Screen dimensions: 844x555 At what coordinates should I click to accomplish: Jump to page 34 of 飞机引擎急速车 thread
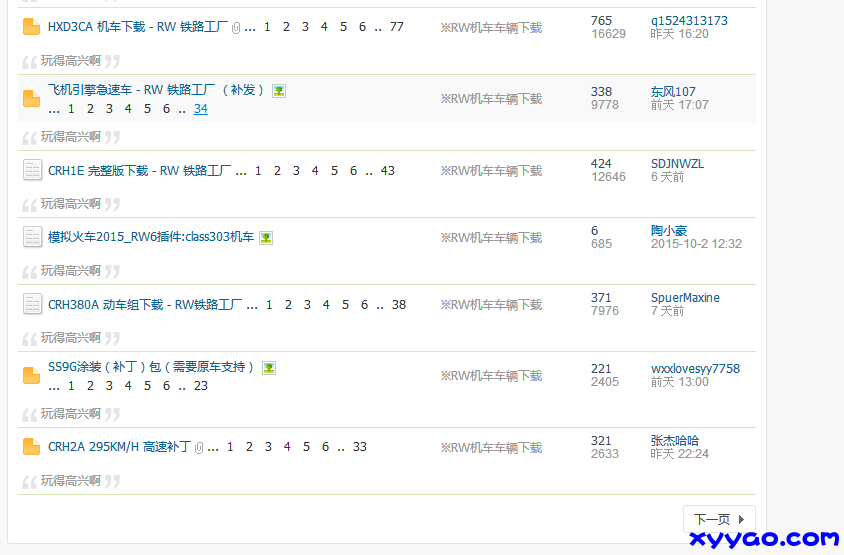tap(201, 109)
